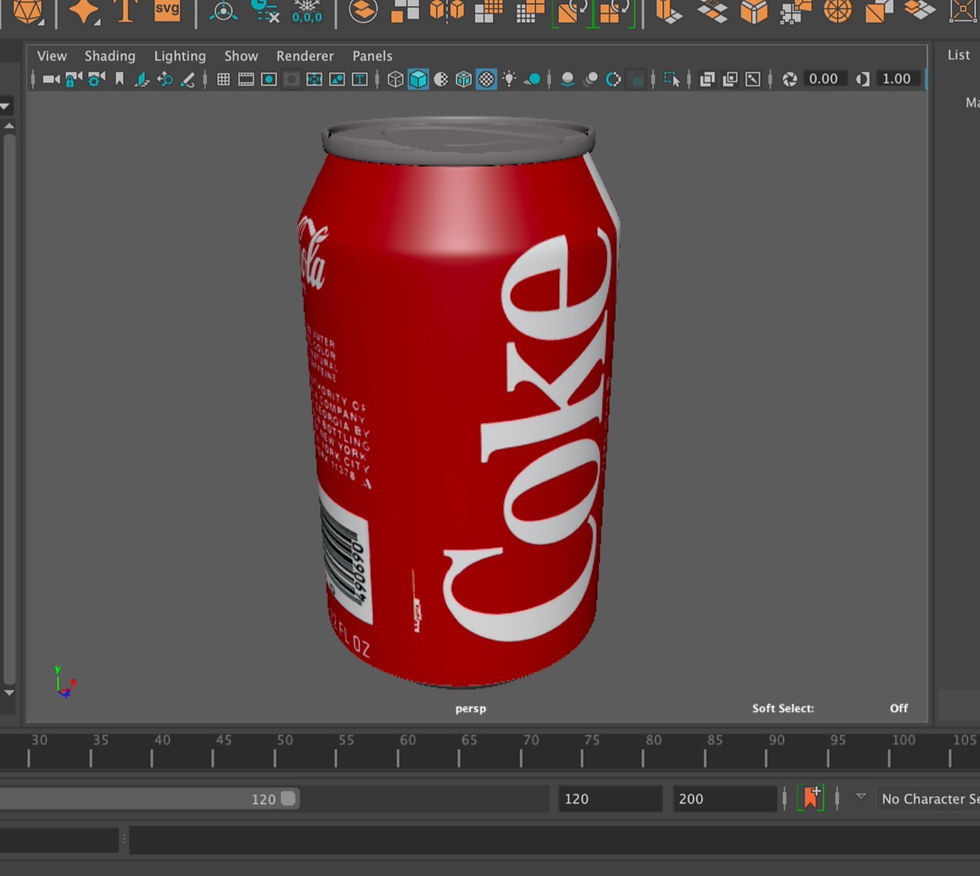The width and height of the screenshot is (980, 876).
Task: Click the persp camera label
Action: (471, 709)
